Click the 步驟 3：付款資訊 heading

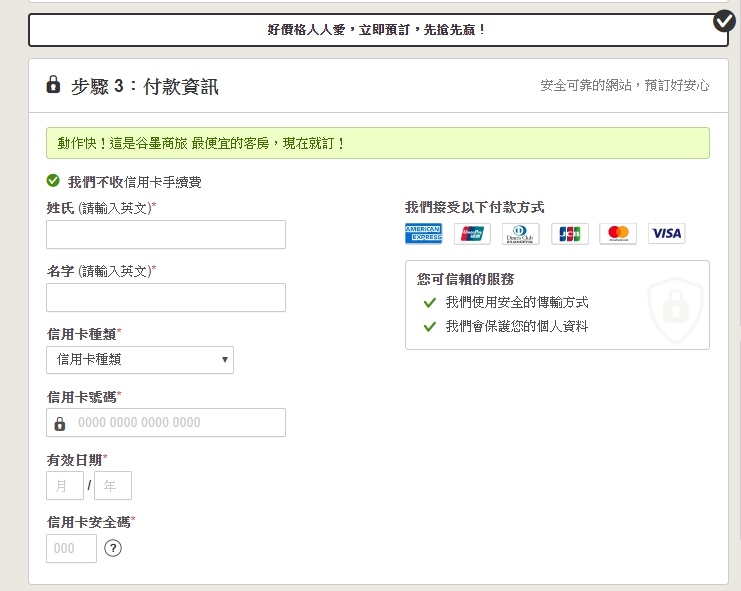[x=145, y=86]
